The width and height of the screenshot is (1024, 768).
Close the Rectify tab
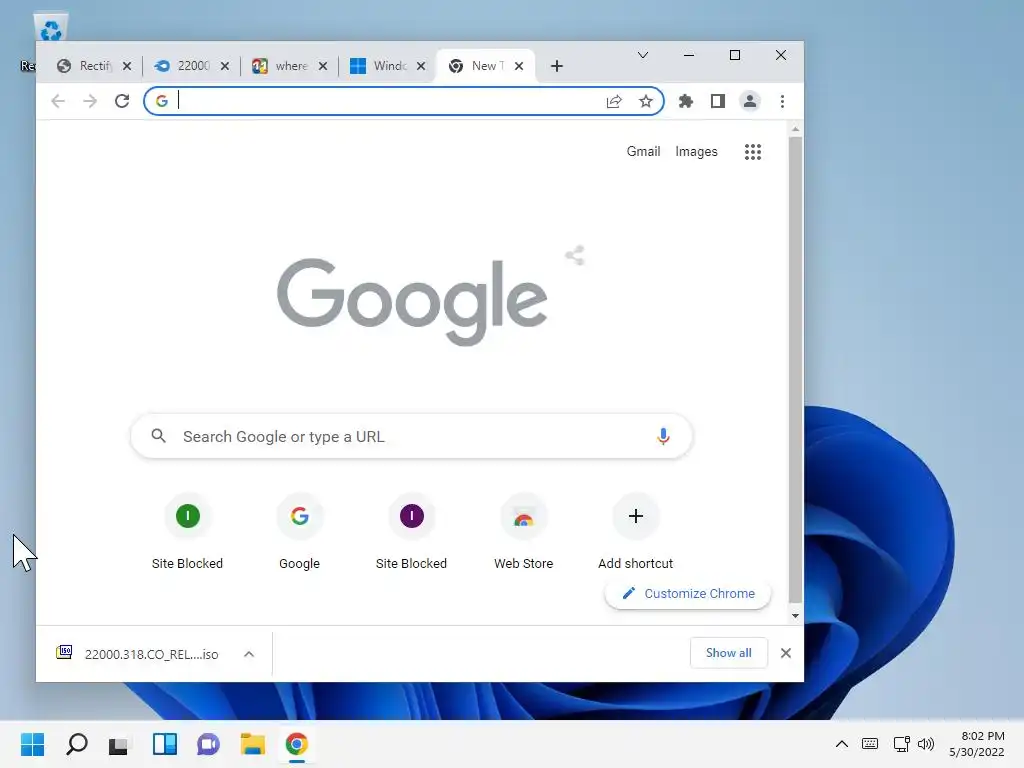click(x=127, y=66)
